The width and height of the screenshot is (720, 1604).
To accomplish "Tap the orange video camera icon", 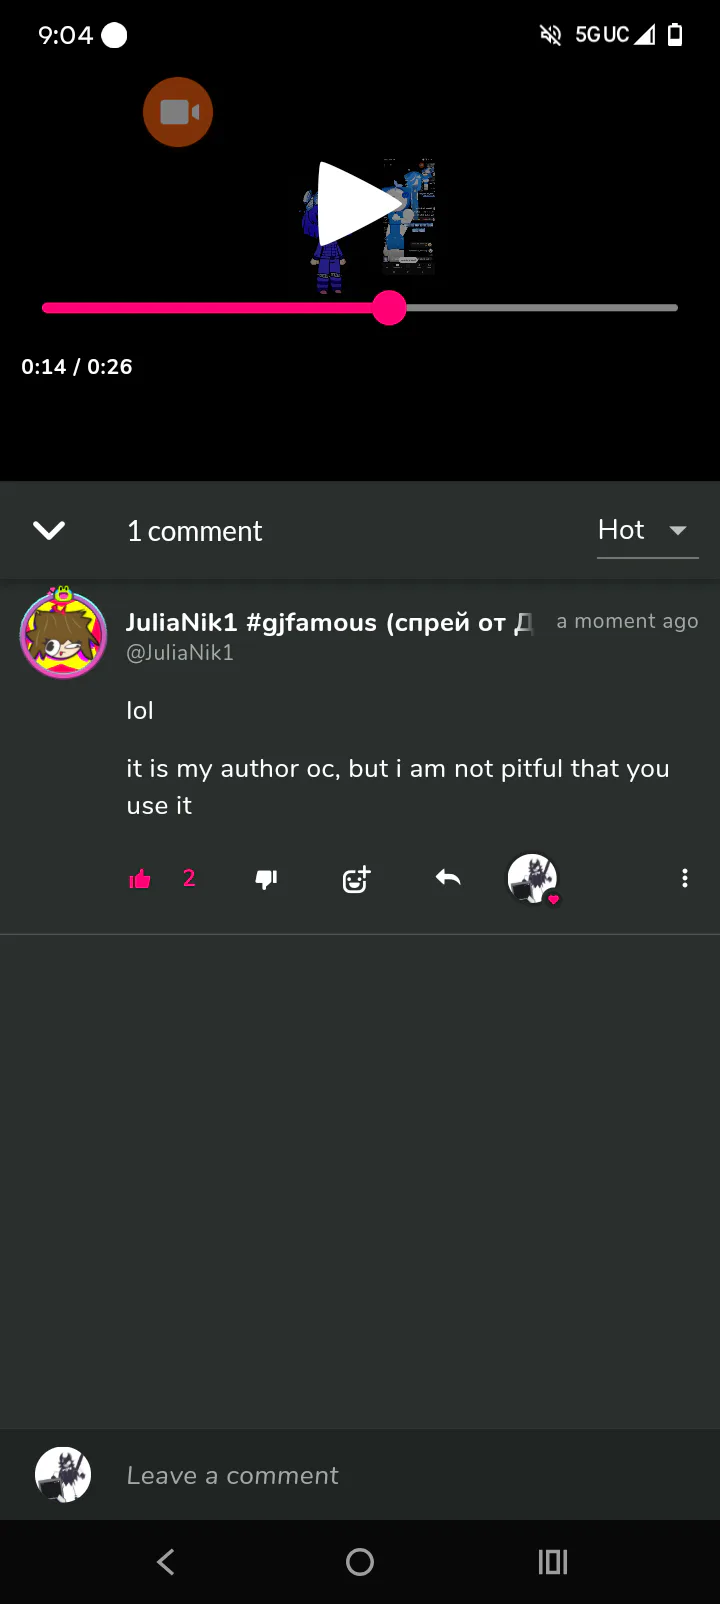I will [x=178, y=112].
